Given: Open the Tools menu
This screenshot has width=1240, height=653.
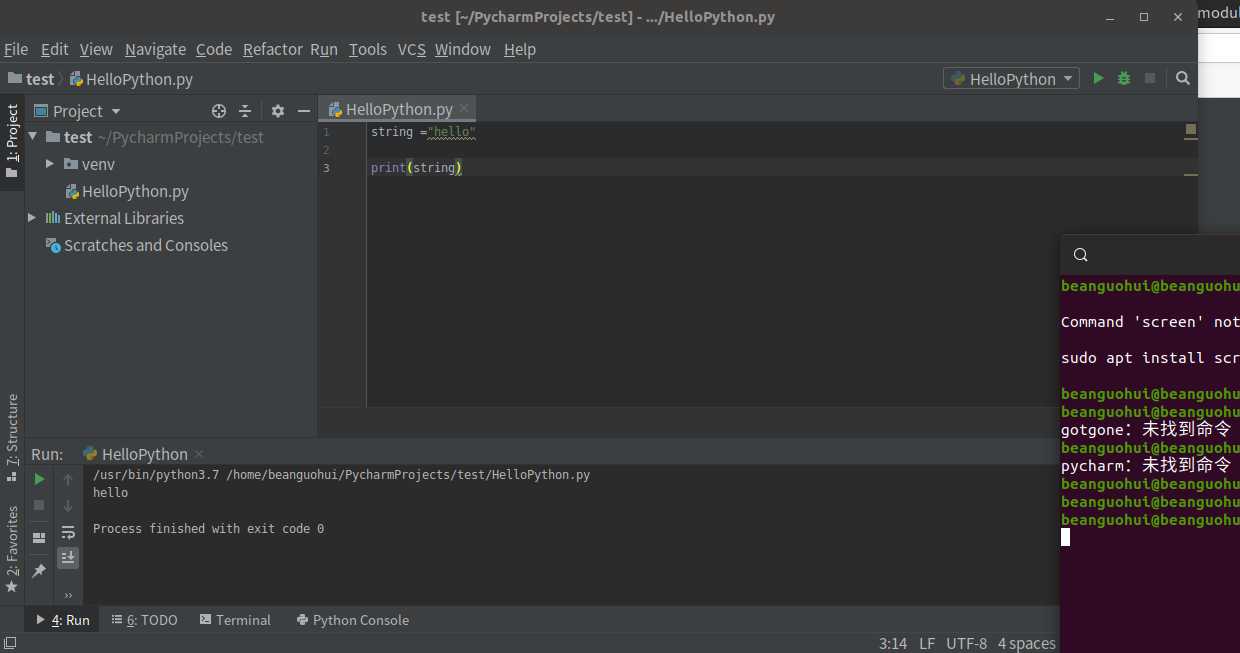Looking at the screenshot, I should pyautogui.click(x=368, y=49).
